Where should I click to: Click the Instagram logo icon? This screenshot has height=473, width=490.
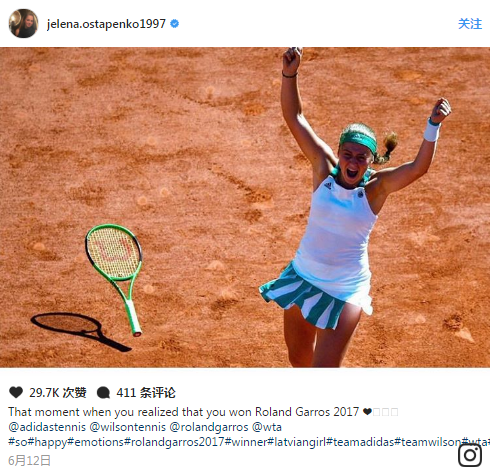click(470, 455)
